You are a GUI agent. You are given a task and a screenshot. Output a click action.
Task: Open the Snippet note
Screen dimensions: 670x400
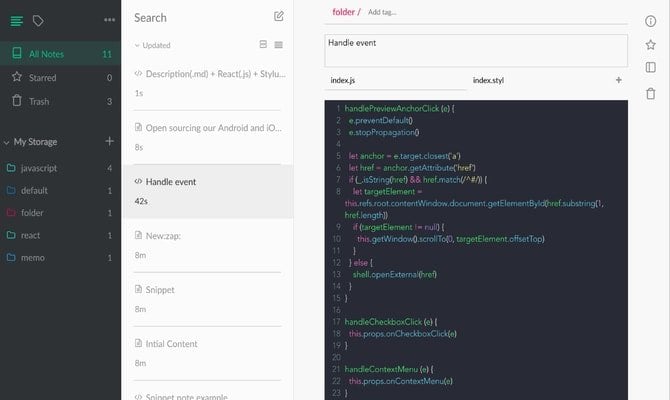coord(208,299)
